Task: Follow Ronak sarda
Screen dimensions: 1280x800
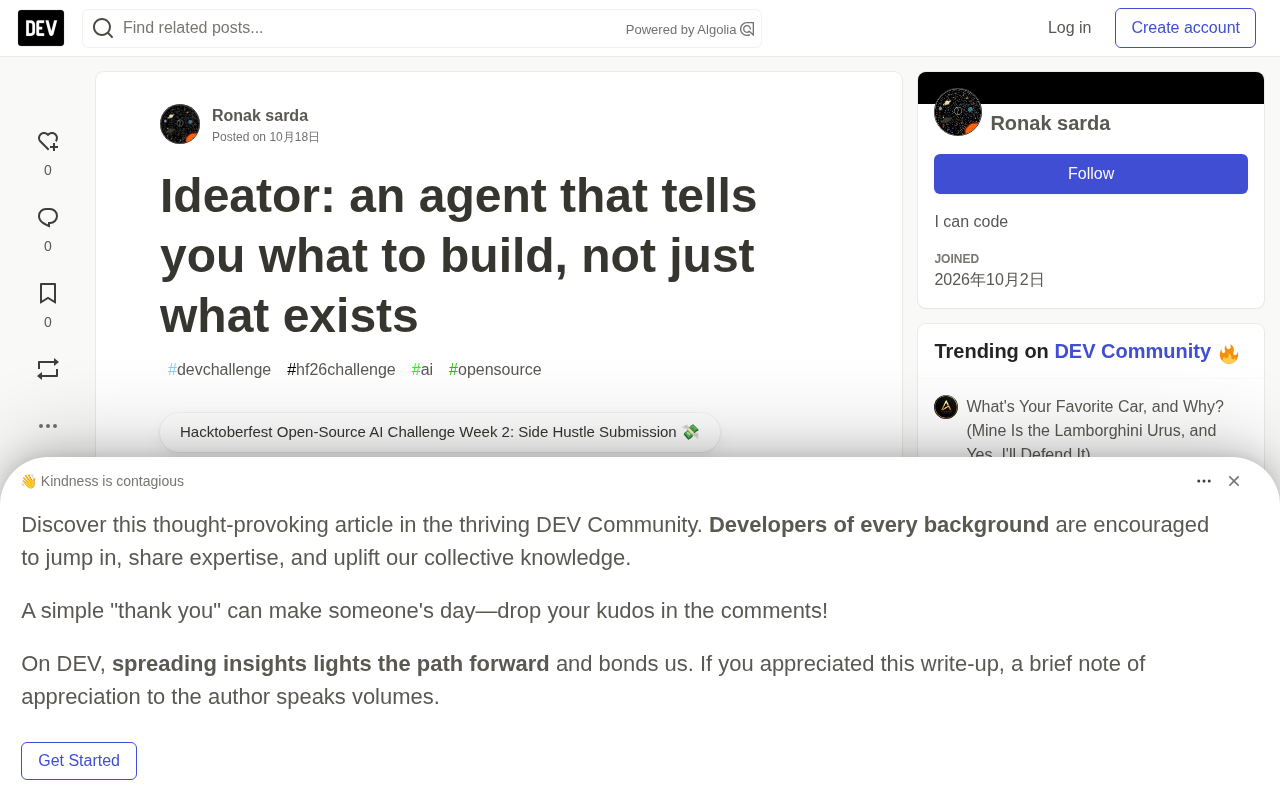Action: click(1091, 174)
